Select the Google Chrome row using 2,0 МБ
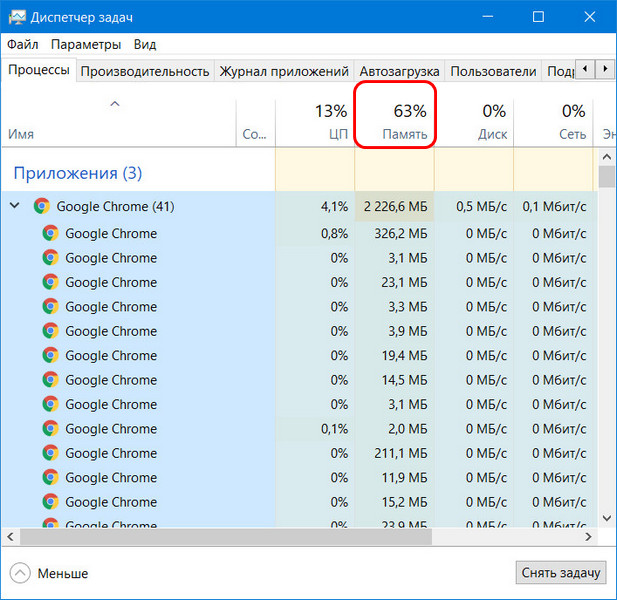Image resolution: width=617 pixels, height=600 pixels. [299, 428]
